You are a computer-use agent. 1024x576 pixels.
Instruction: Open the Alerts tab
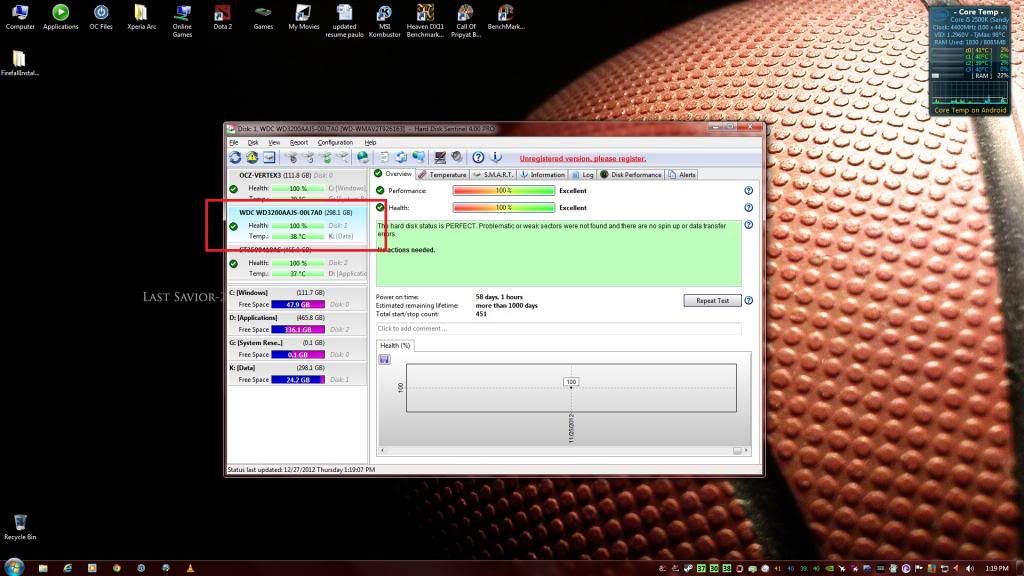coord(683,174)
